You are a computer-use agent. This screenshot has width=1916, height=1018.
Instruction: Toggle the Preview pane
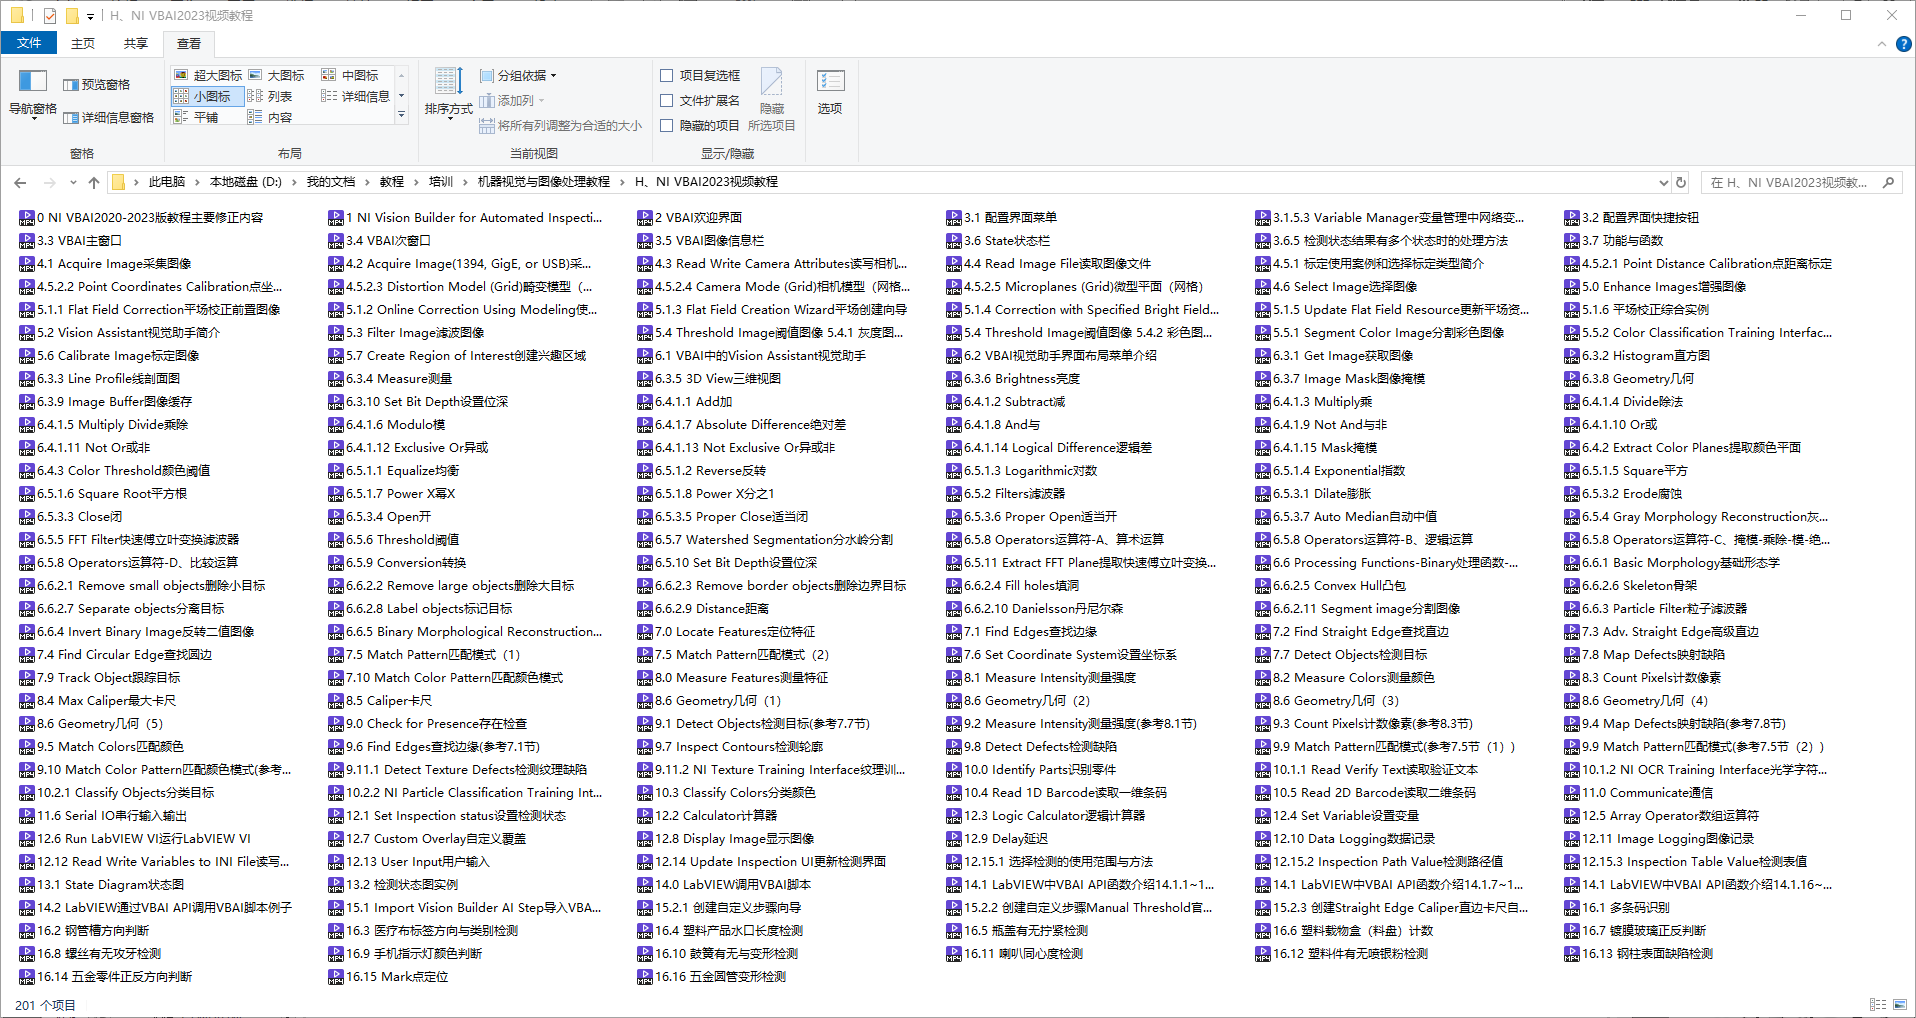pyautogui.click(x=96, y=85)
